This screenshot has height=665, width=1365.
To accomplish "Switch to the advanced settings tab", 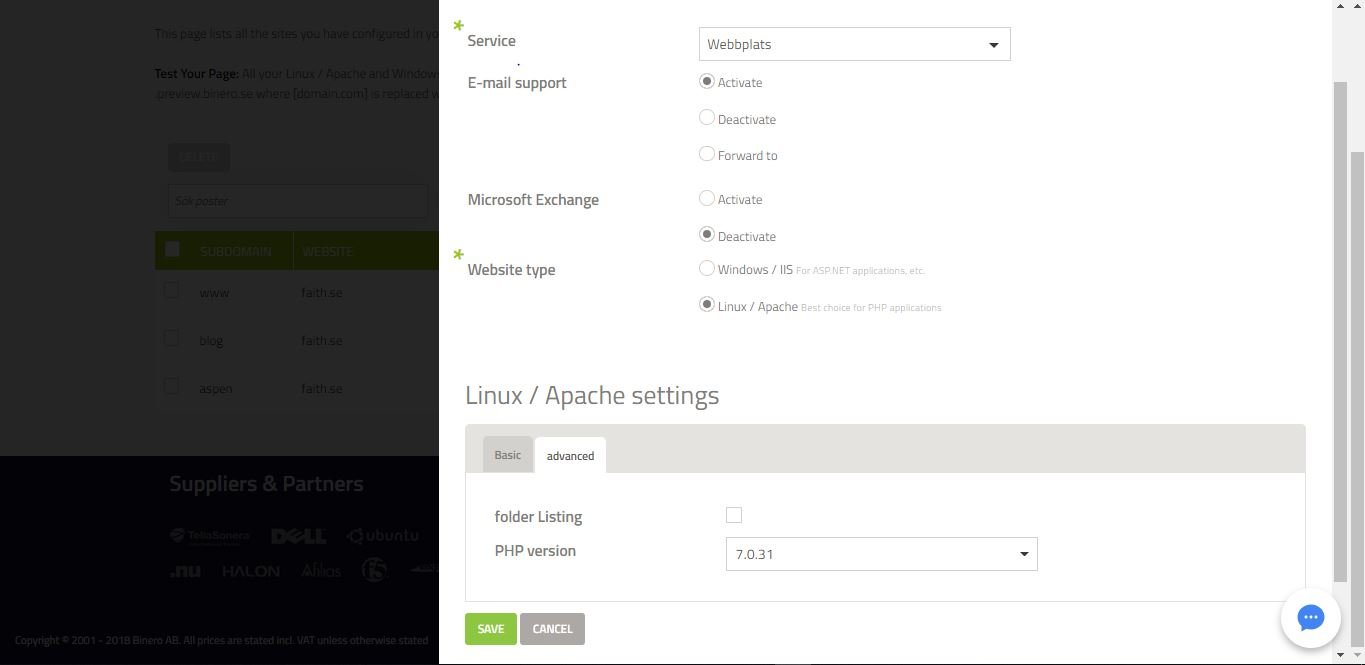I will [x=570, y=455].
